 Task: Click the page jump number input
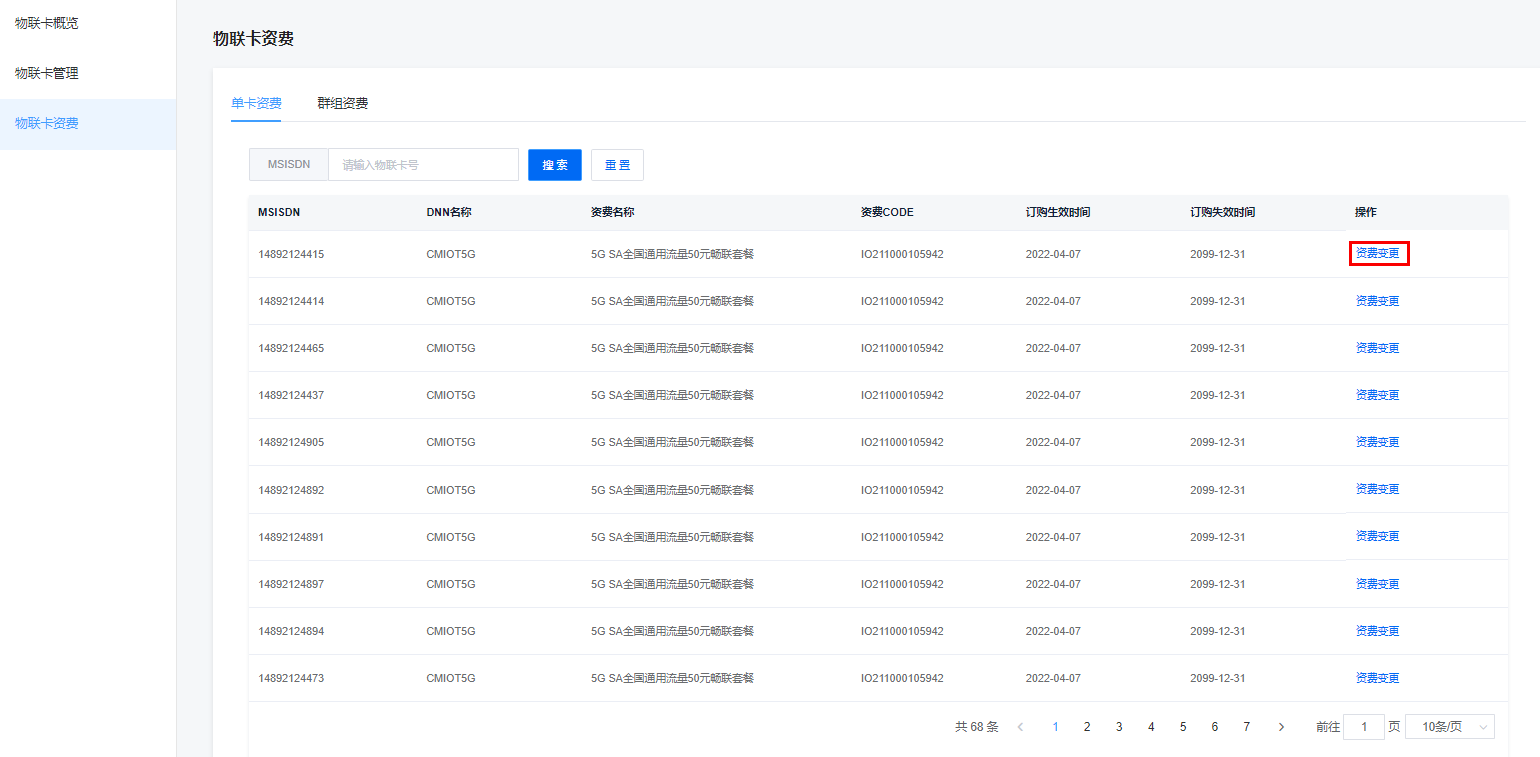coord(1364,727)
